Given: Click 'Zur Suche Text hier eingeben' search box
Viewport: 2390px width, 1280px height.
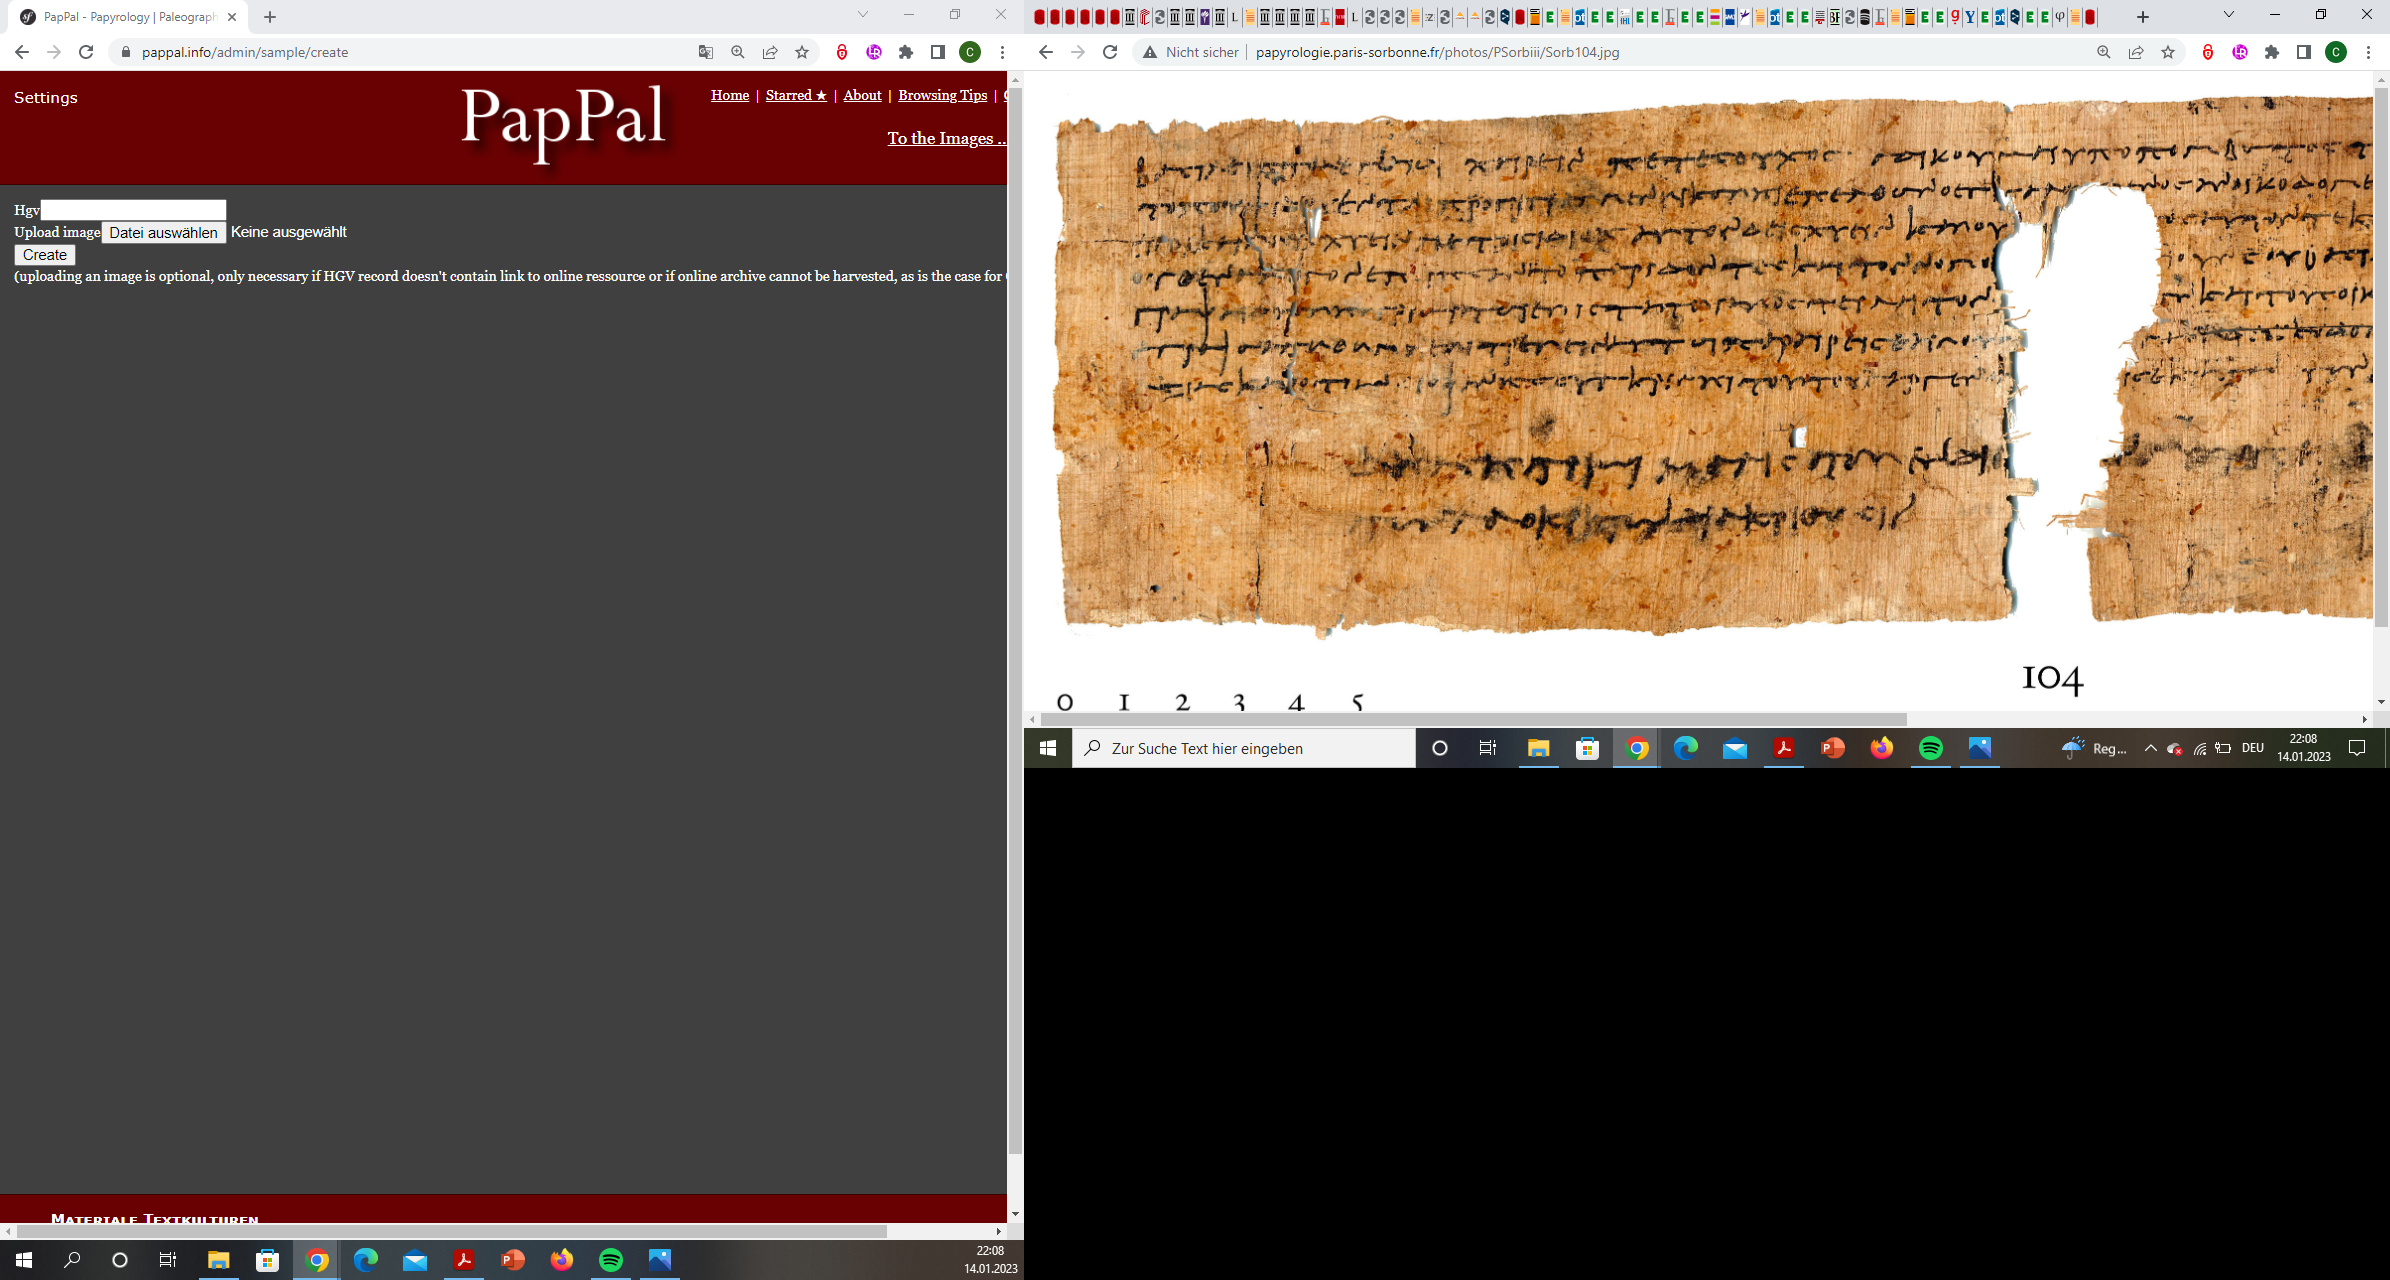Looking at the screenshot, I should click(1244, 748).
